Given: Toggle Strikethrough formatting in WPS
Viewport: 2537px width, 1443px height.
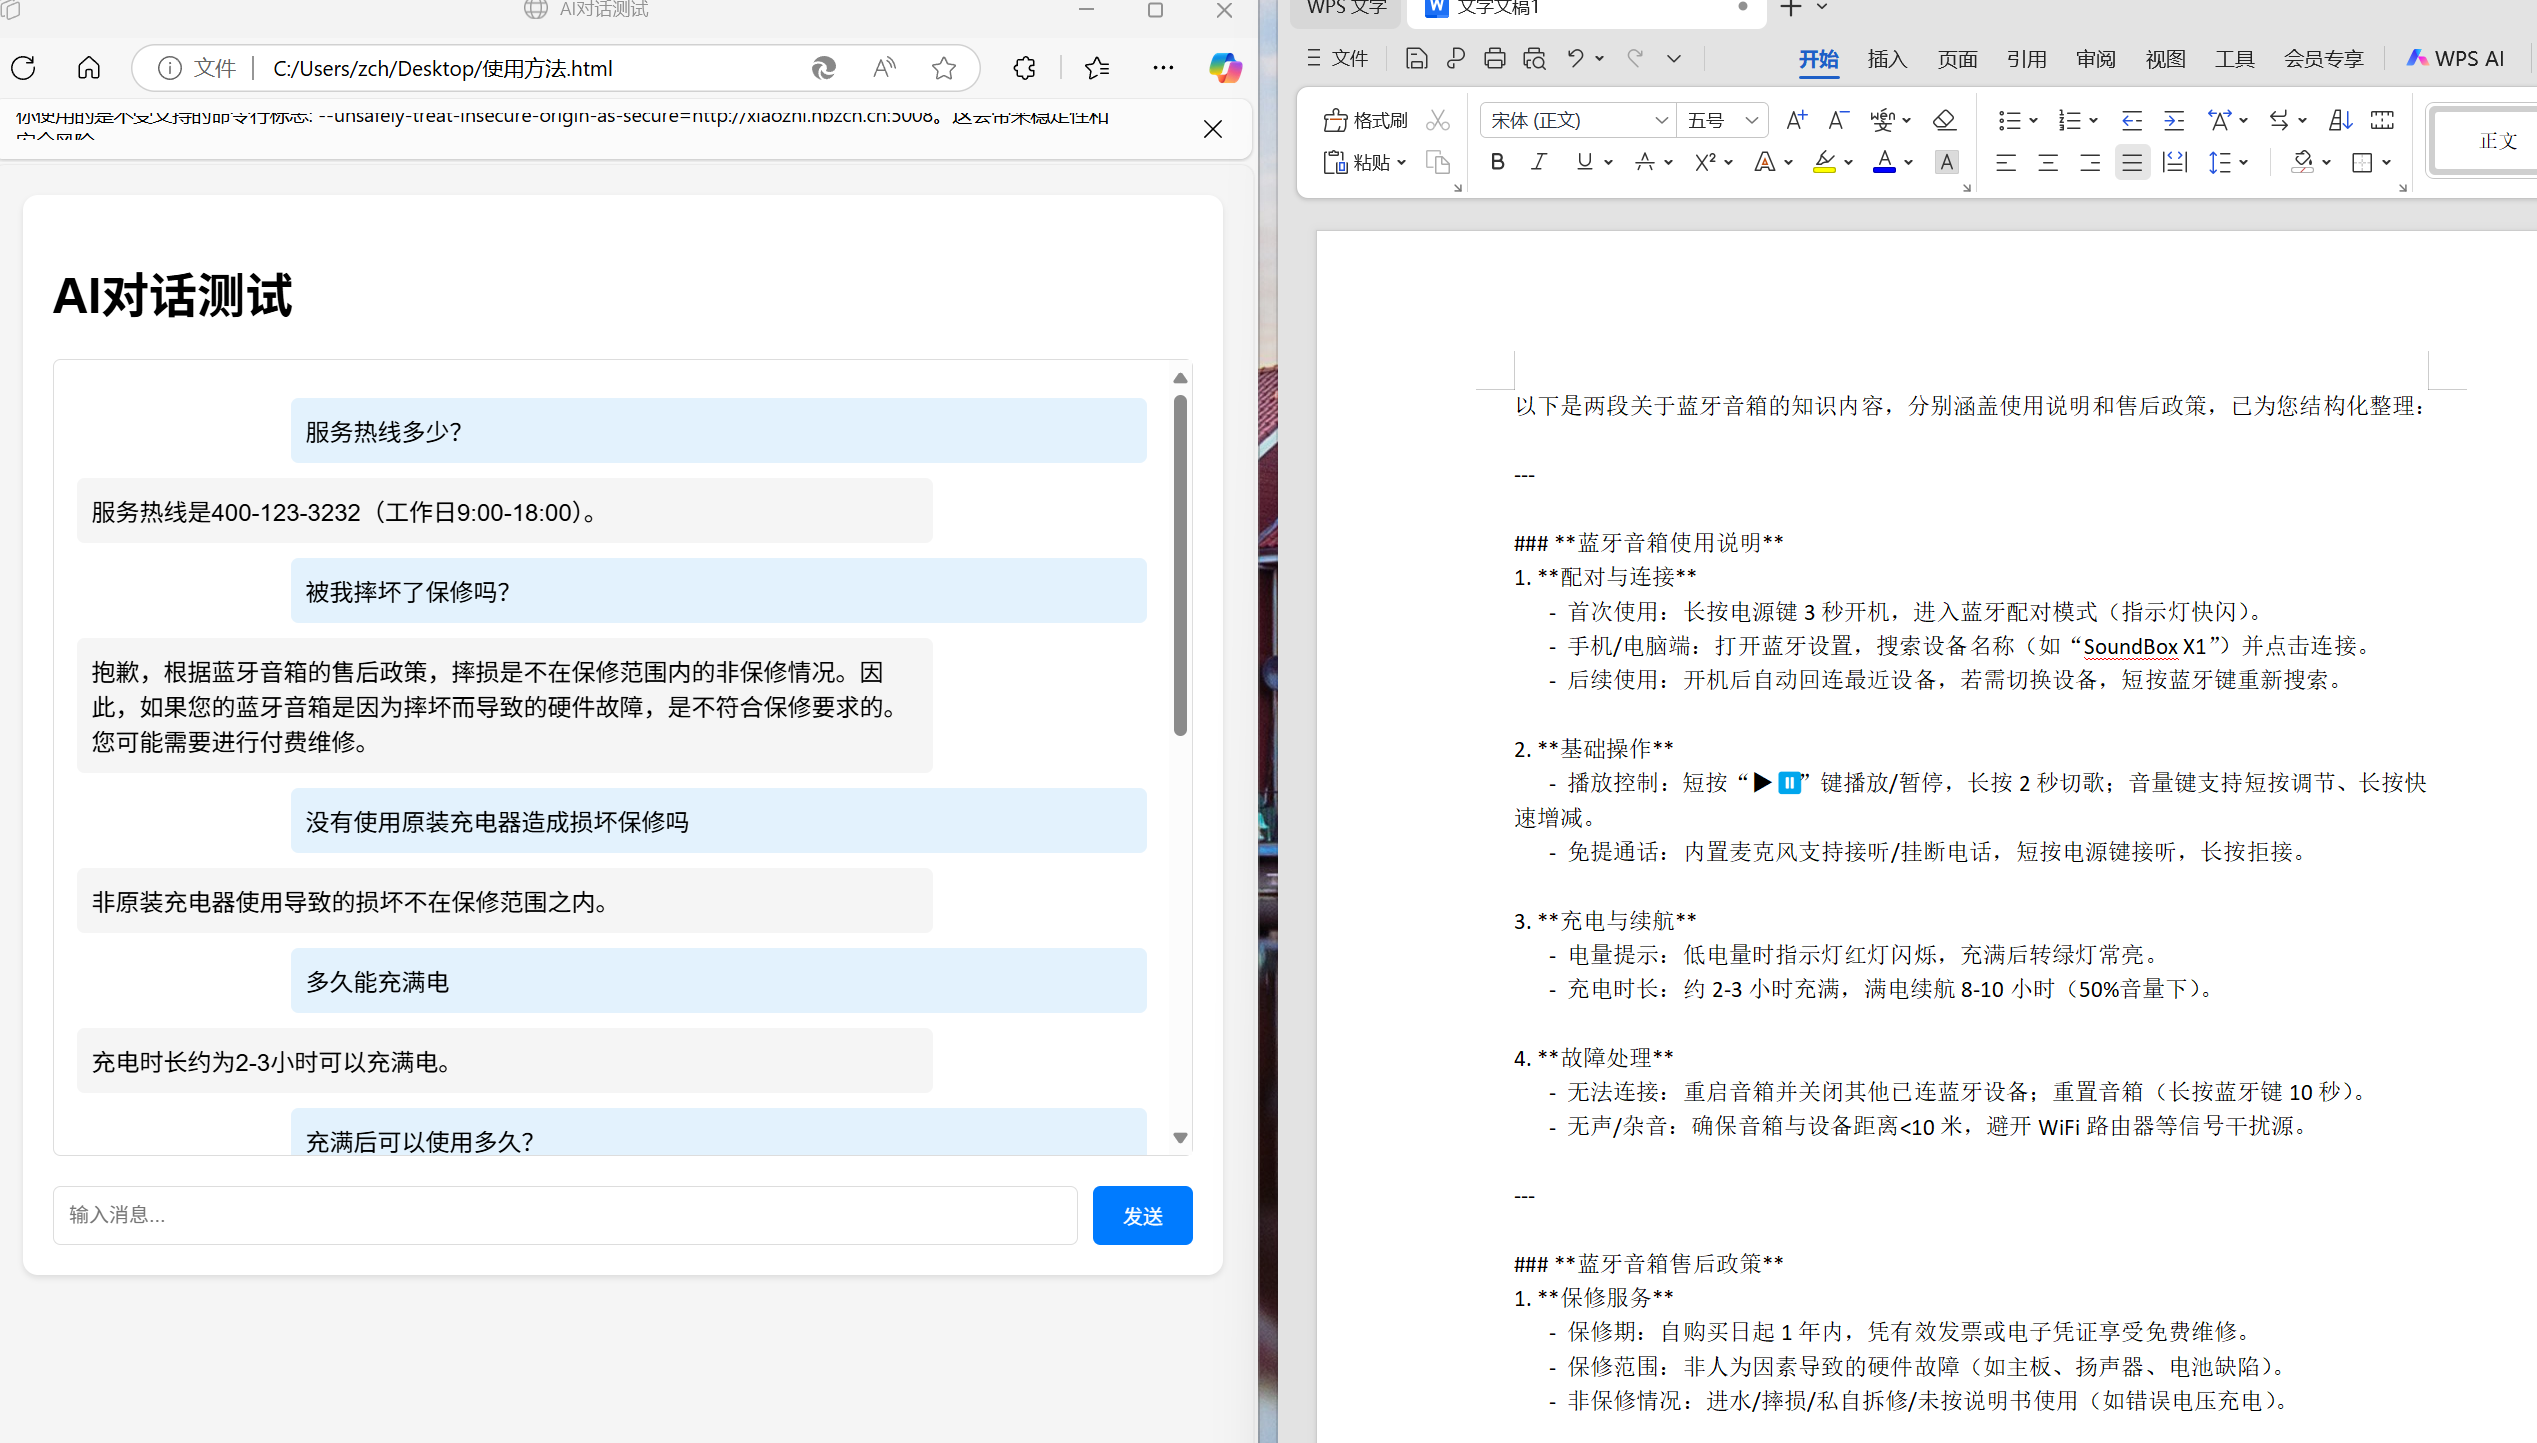Looking at the screenshot, I should click(1644, 162).
